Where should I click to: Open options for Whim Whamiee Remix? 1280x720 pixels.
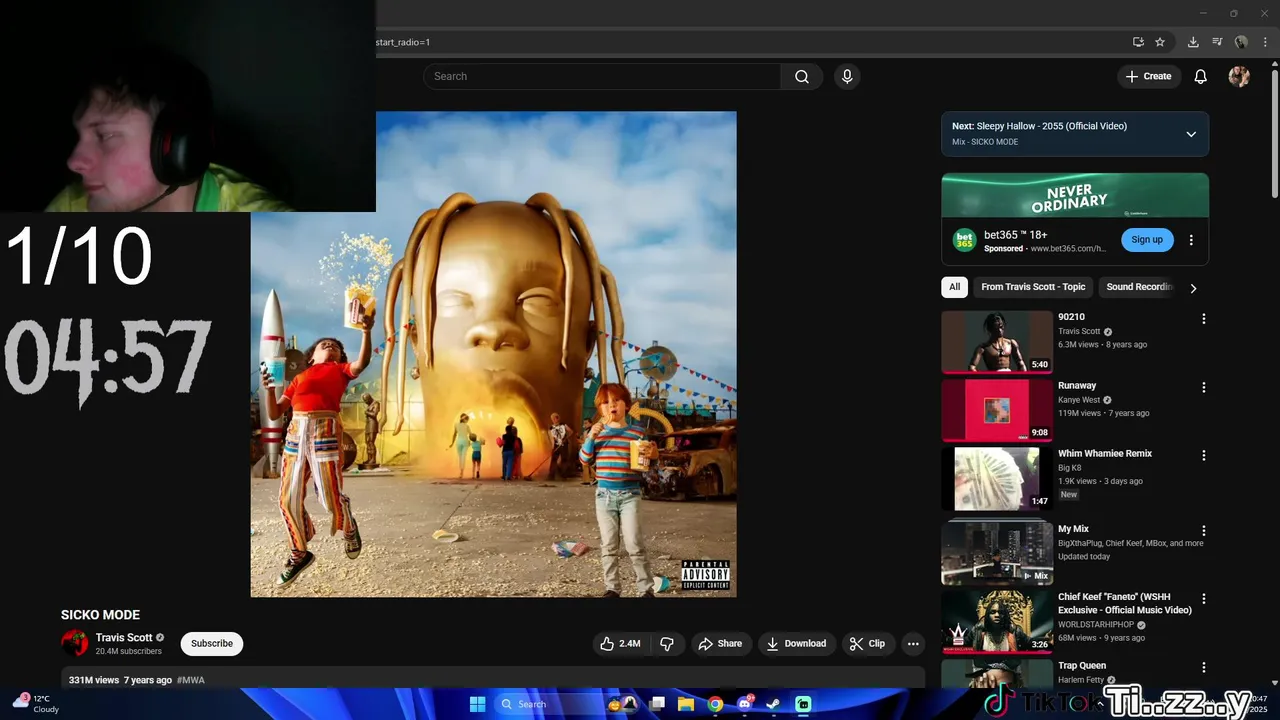click(x=1204, y=455)
